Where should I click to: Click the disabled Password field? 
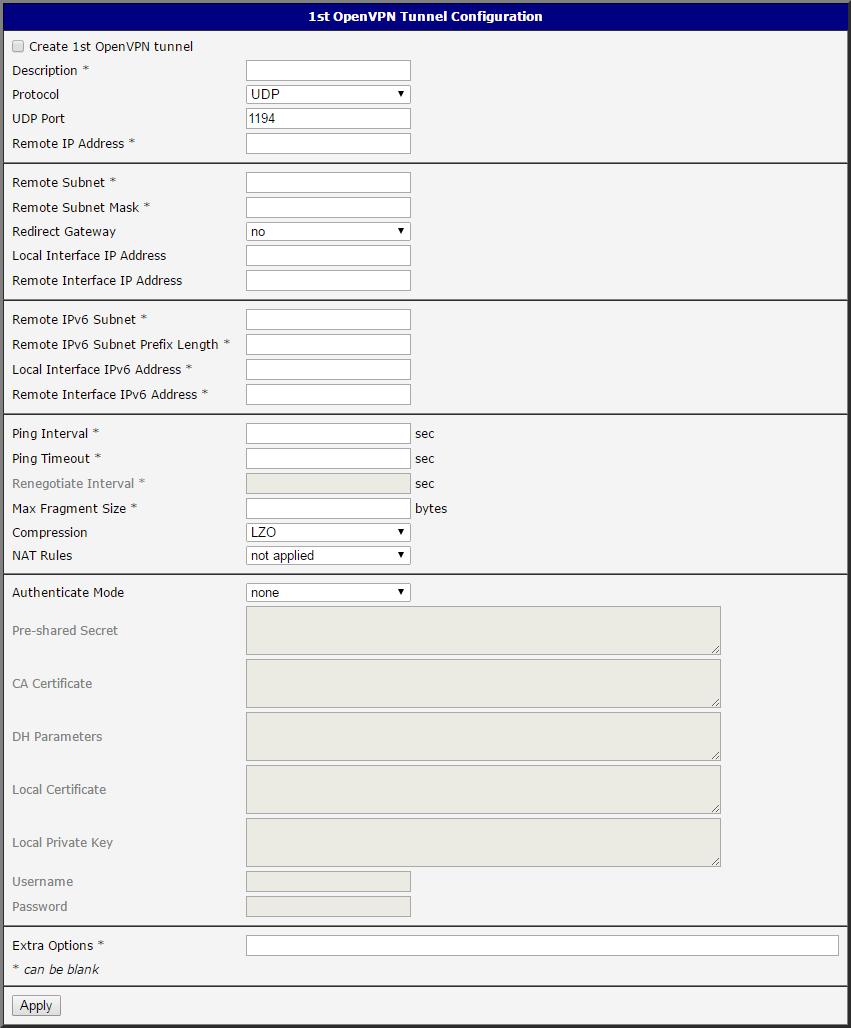tap(328, 907)
